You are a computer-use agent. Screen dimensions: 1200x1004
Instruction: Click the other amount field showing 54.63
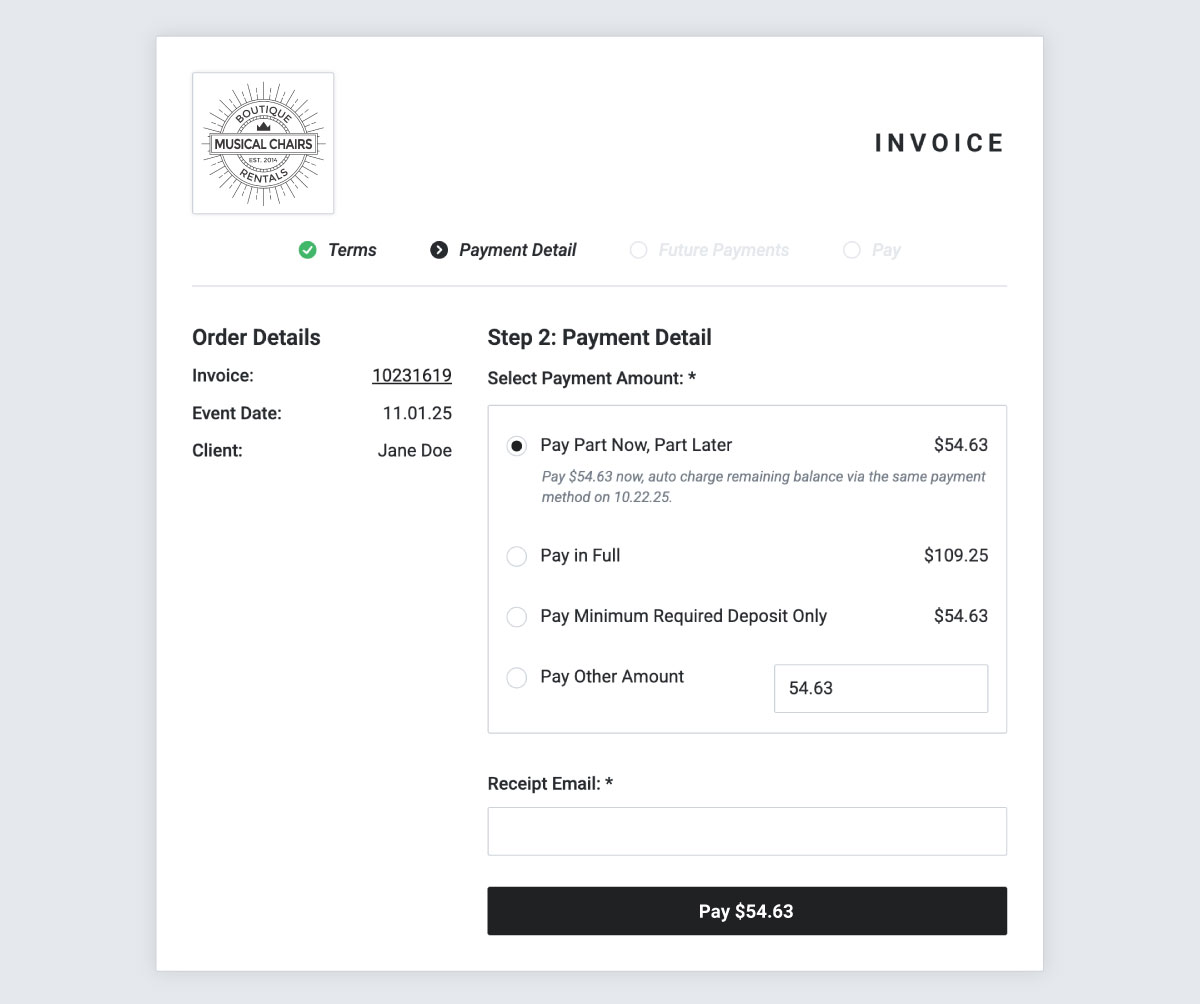click(881, 688)
